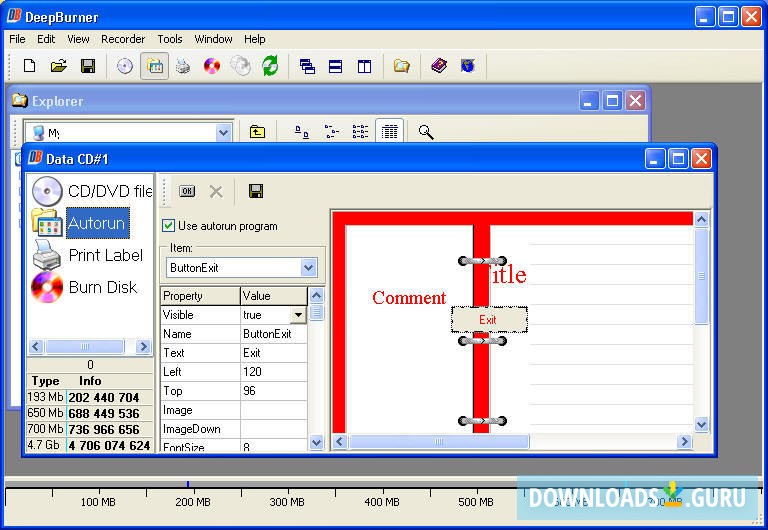Select the 650 Mb disc size row

[90, 413]
